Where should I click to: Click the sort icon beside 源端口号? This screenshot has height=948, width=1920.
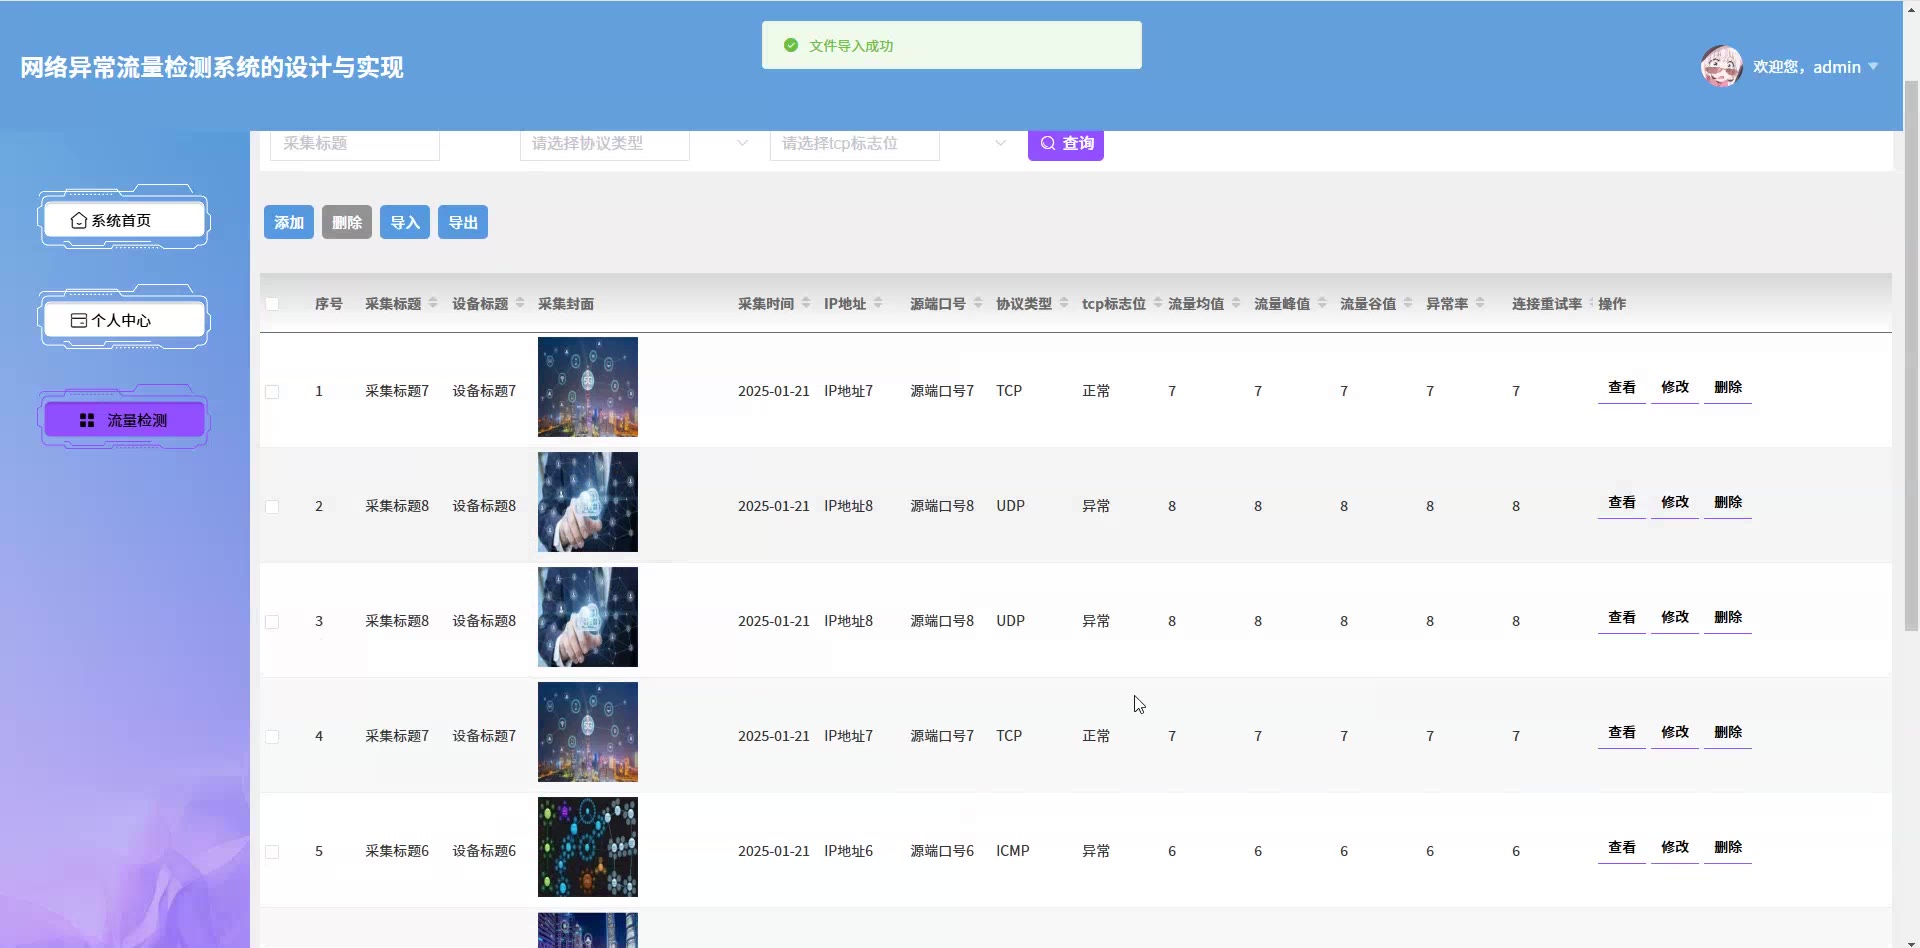[x=978, y=303]
